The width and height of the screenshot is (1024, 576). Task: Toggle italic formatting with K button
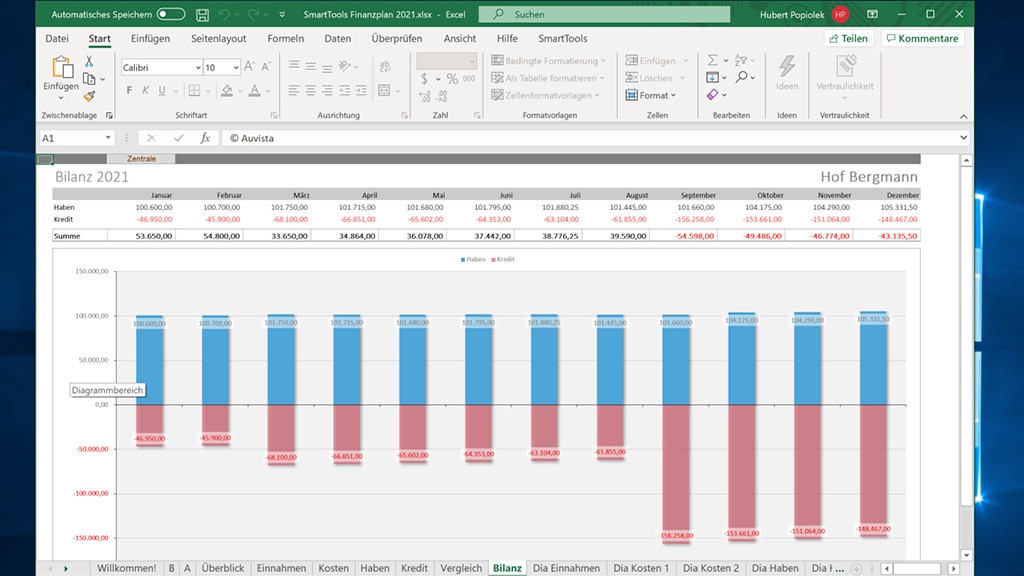tap(146, 90)
